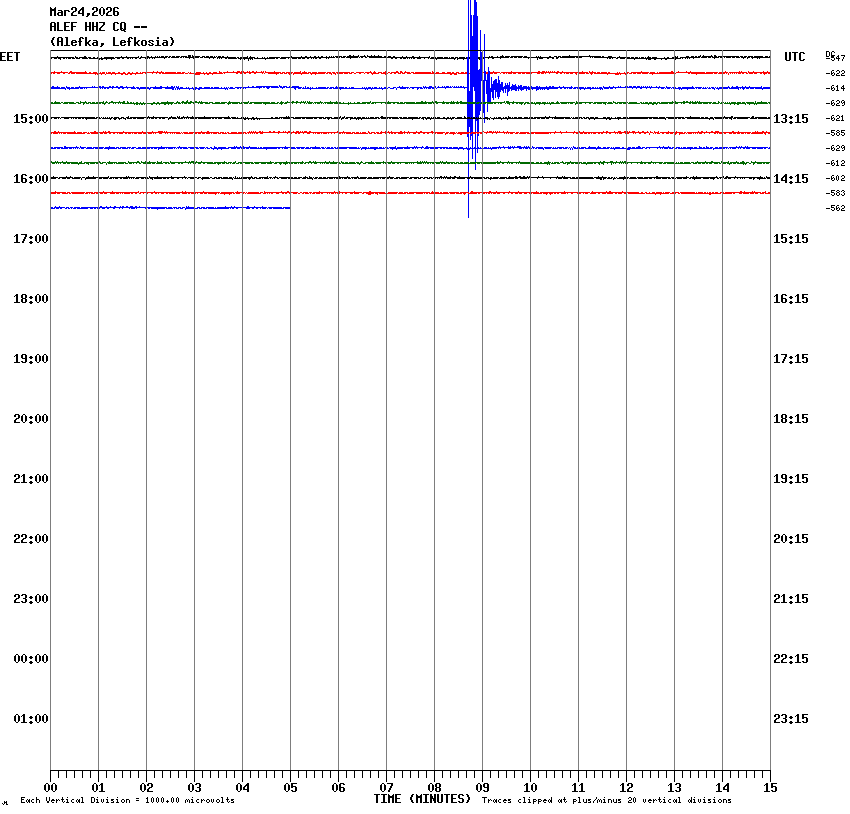Click minute 15 on the bottom axis
This screenshot has width=850, height=814.
coord(769,788)
